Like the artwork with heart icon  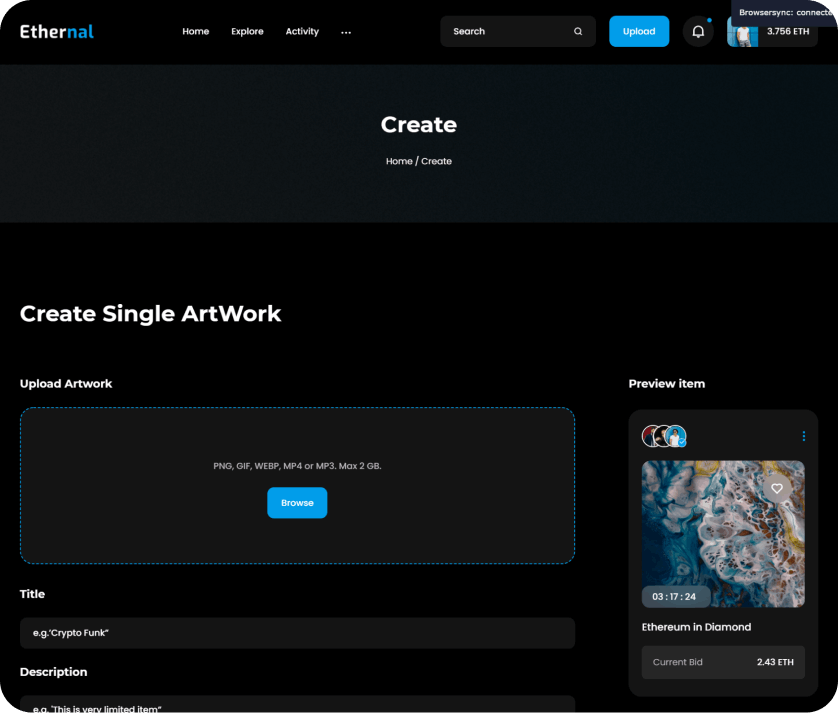coord(777,488)
